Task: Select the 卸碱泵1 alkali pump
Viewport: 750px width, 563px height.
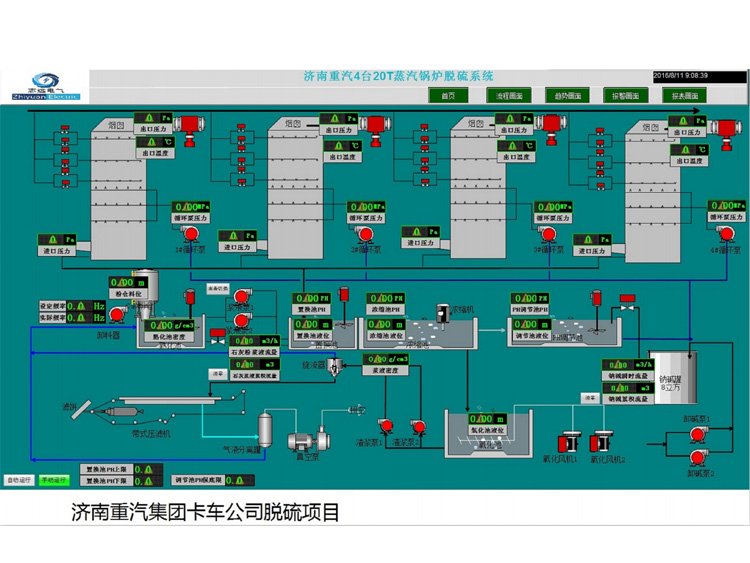Action: point(697,434)
